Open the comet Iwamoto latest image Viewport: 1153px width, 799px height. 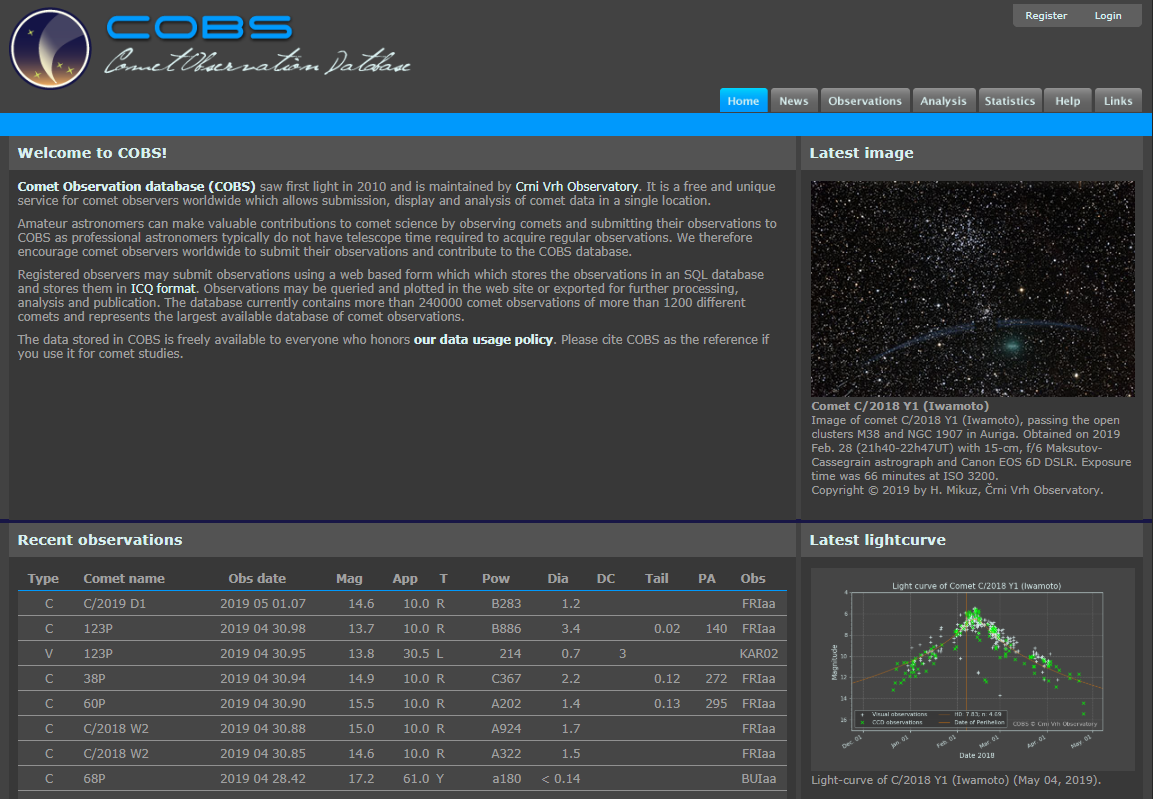click(x=972, y=289)
